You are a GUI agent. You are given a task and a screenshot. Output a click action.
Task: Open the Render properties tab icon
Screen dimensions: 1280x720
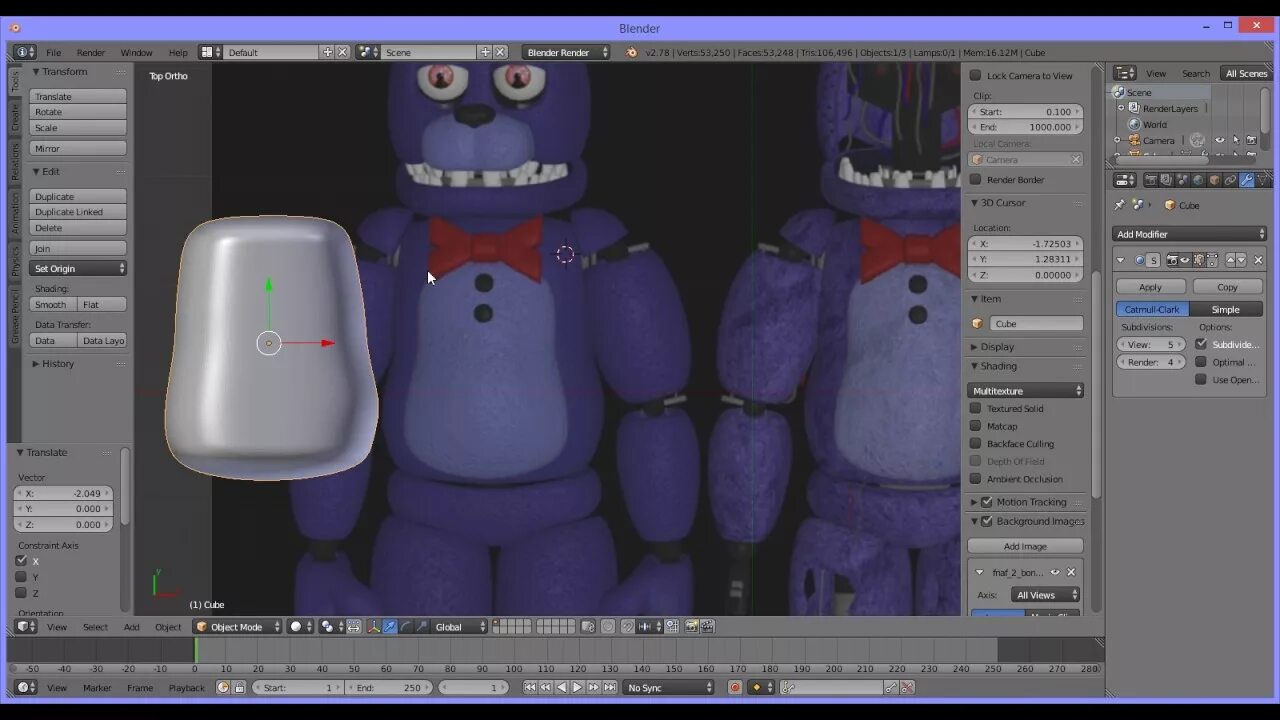tap(1151, 180)
